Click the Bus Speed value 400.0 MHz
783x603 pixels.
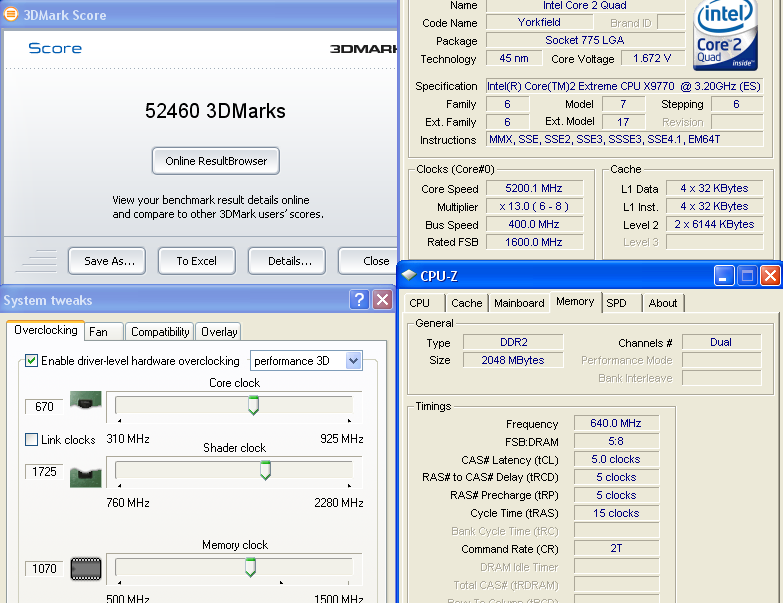coord(534,224)
